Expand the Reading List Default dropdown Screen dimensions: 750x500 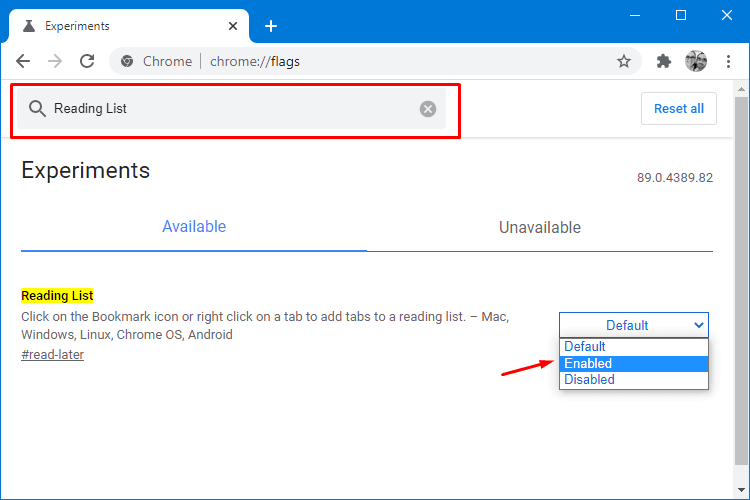click(x=634, y=325)
